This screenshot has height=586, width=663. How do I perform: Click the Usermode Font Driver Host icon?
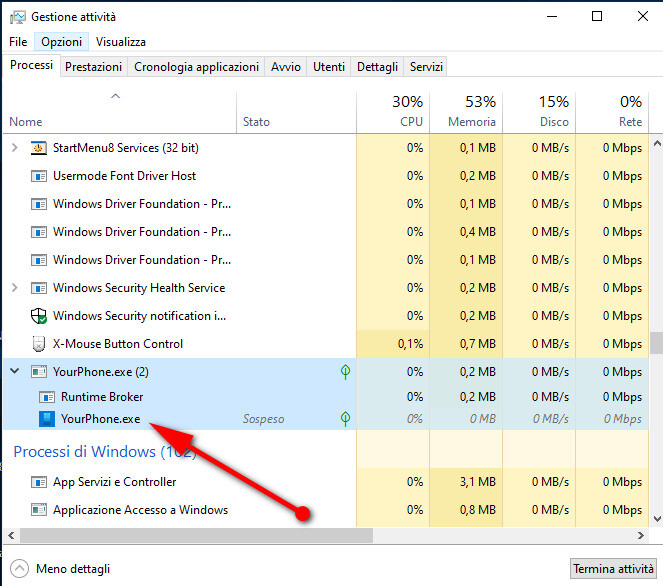[x=38, y=176]
